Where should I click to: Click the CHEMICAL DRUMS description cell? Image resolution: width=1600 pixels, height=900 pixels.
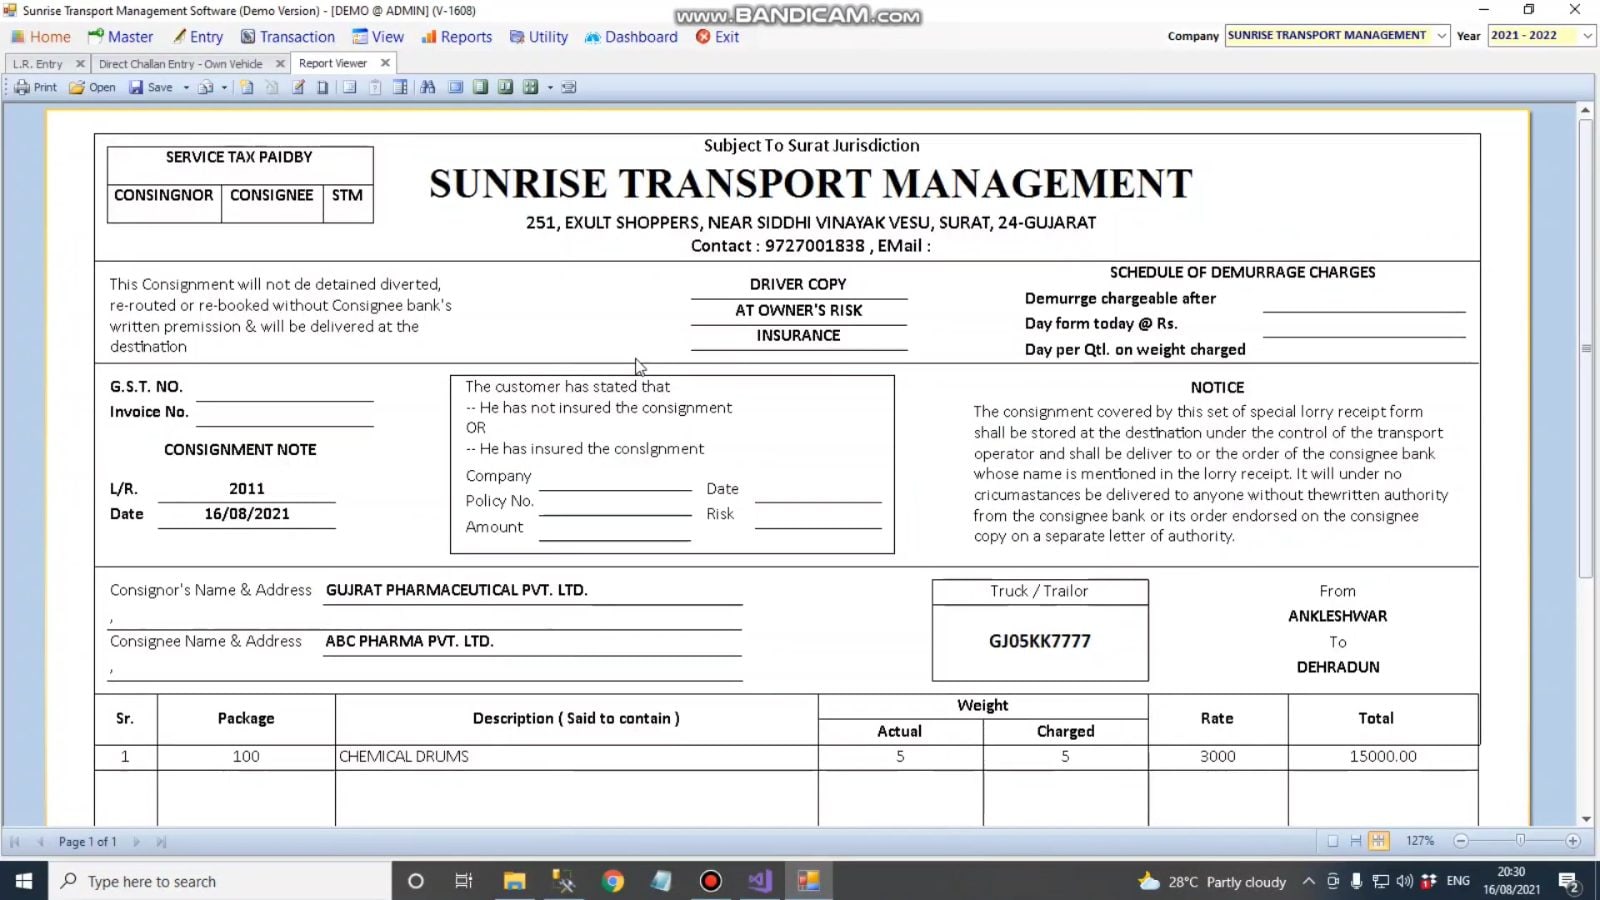(x=577, y=757)
